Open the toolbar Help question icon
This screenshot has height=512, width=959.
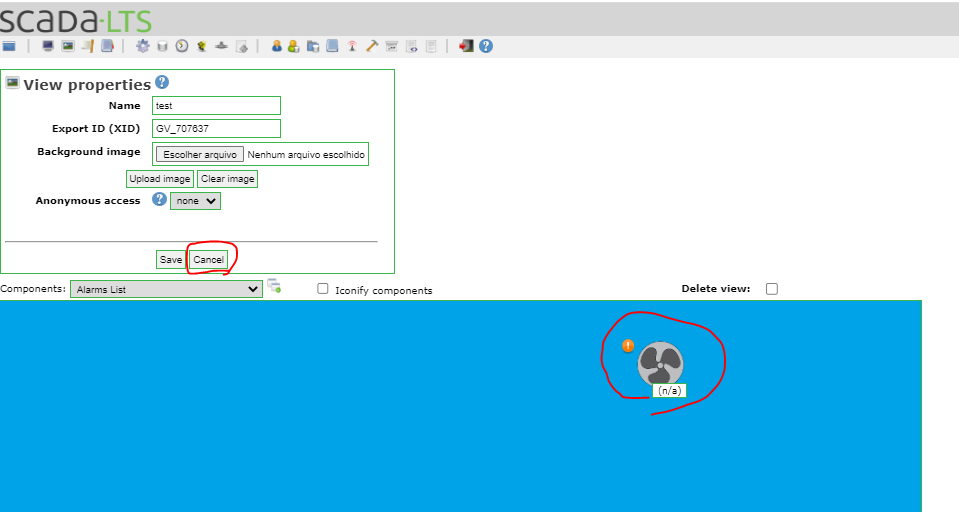pyautogui.click(x=486, y=46)
